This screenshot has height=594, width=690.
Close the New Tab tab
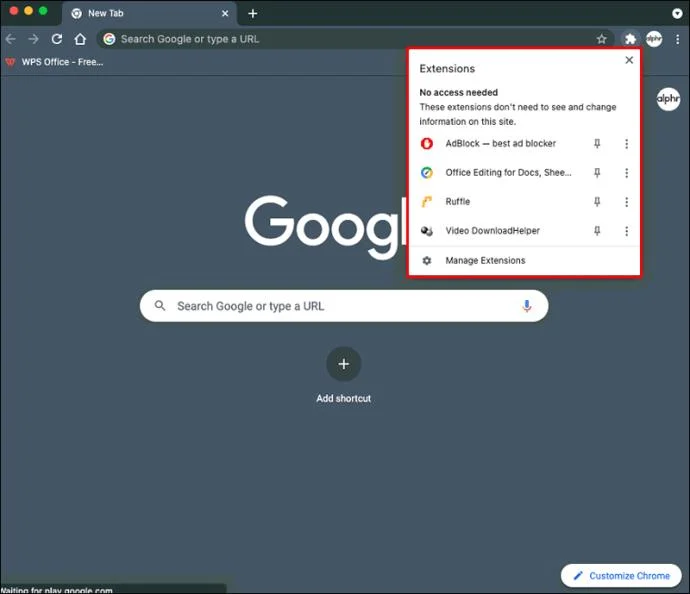(225, 14)
